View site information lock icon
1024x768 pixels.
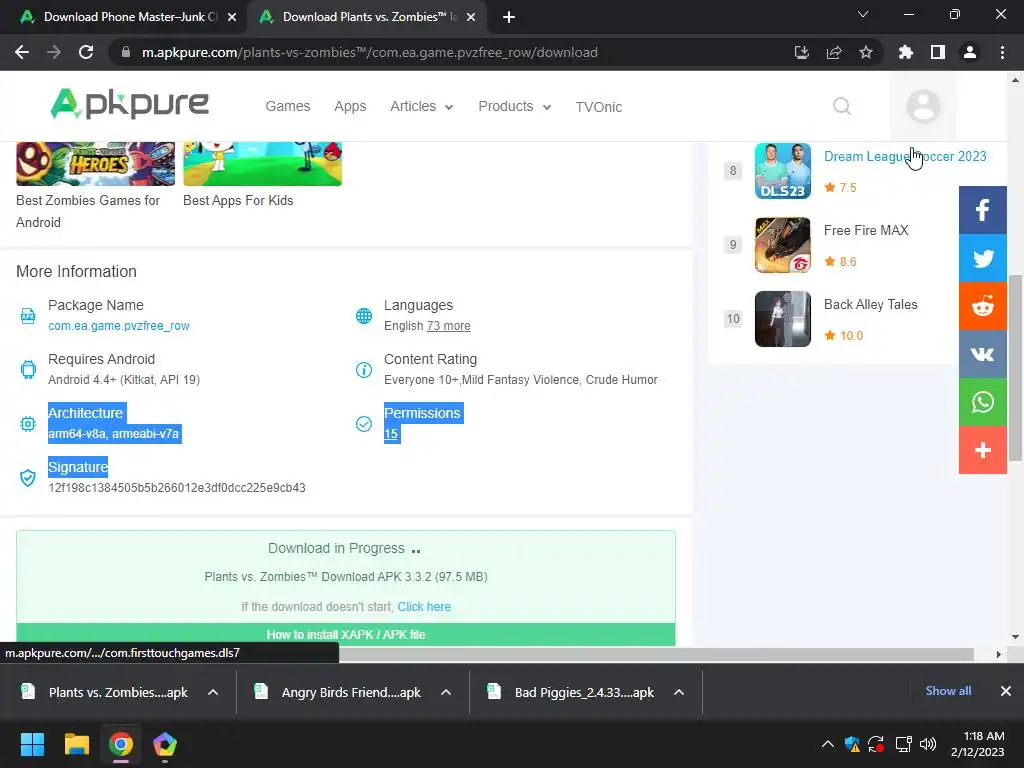(126, 52)
